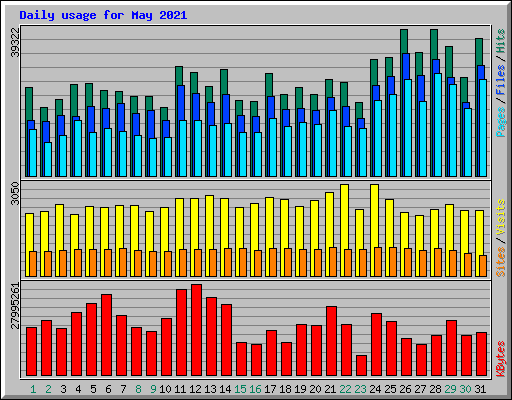Click day 16 on the x-axis
The height and width of the screenshot is (400, 512).
(255, 389)
